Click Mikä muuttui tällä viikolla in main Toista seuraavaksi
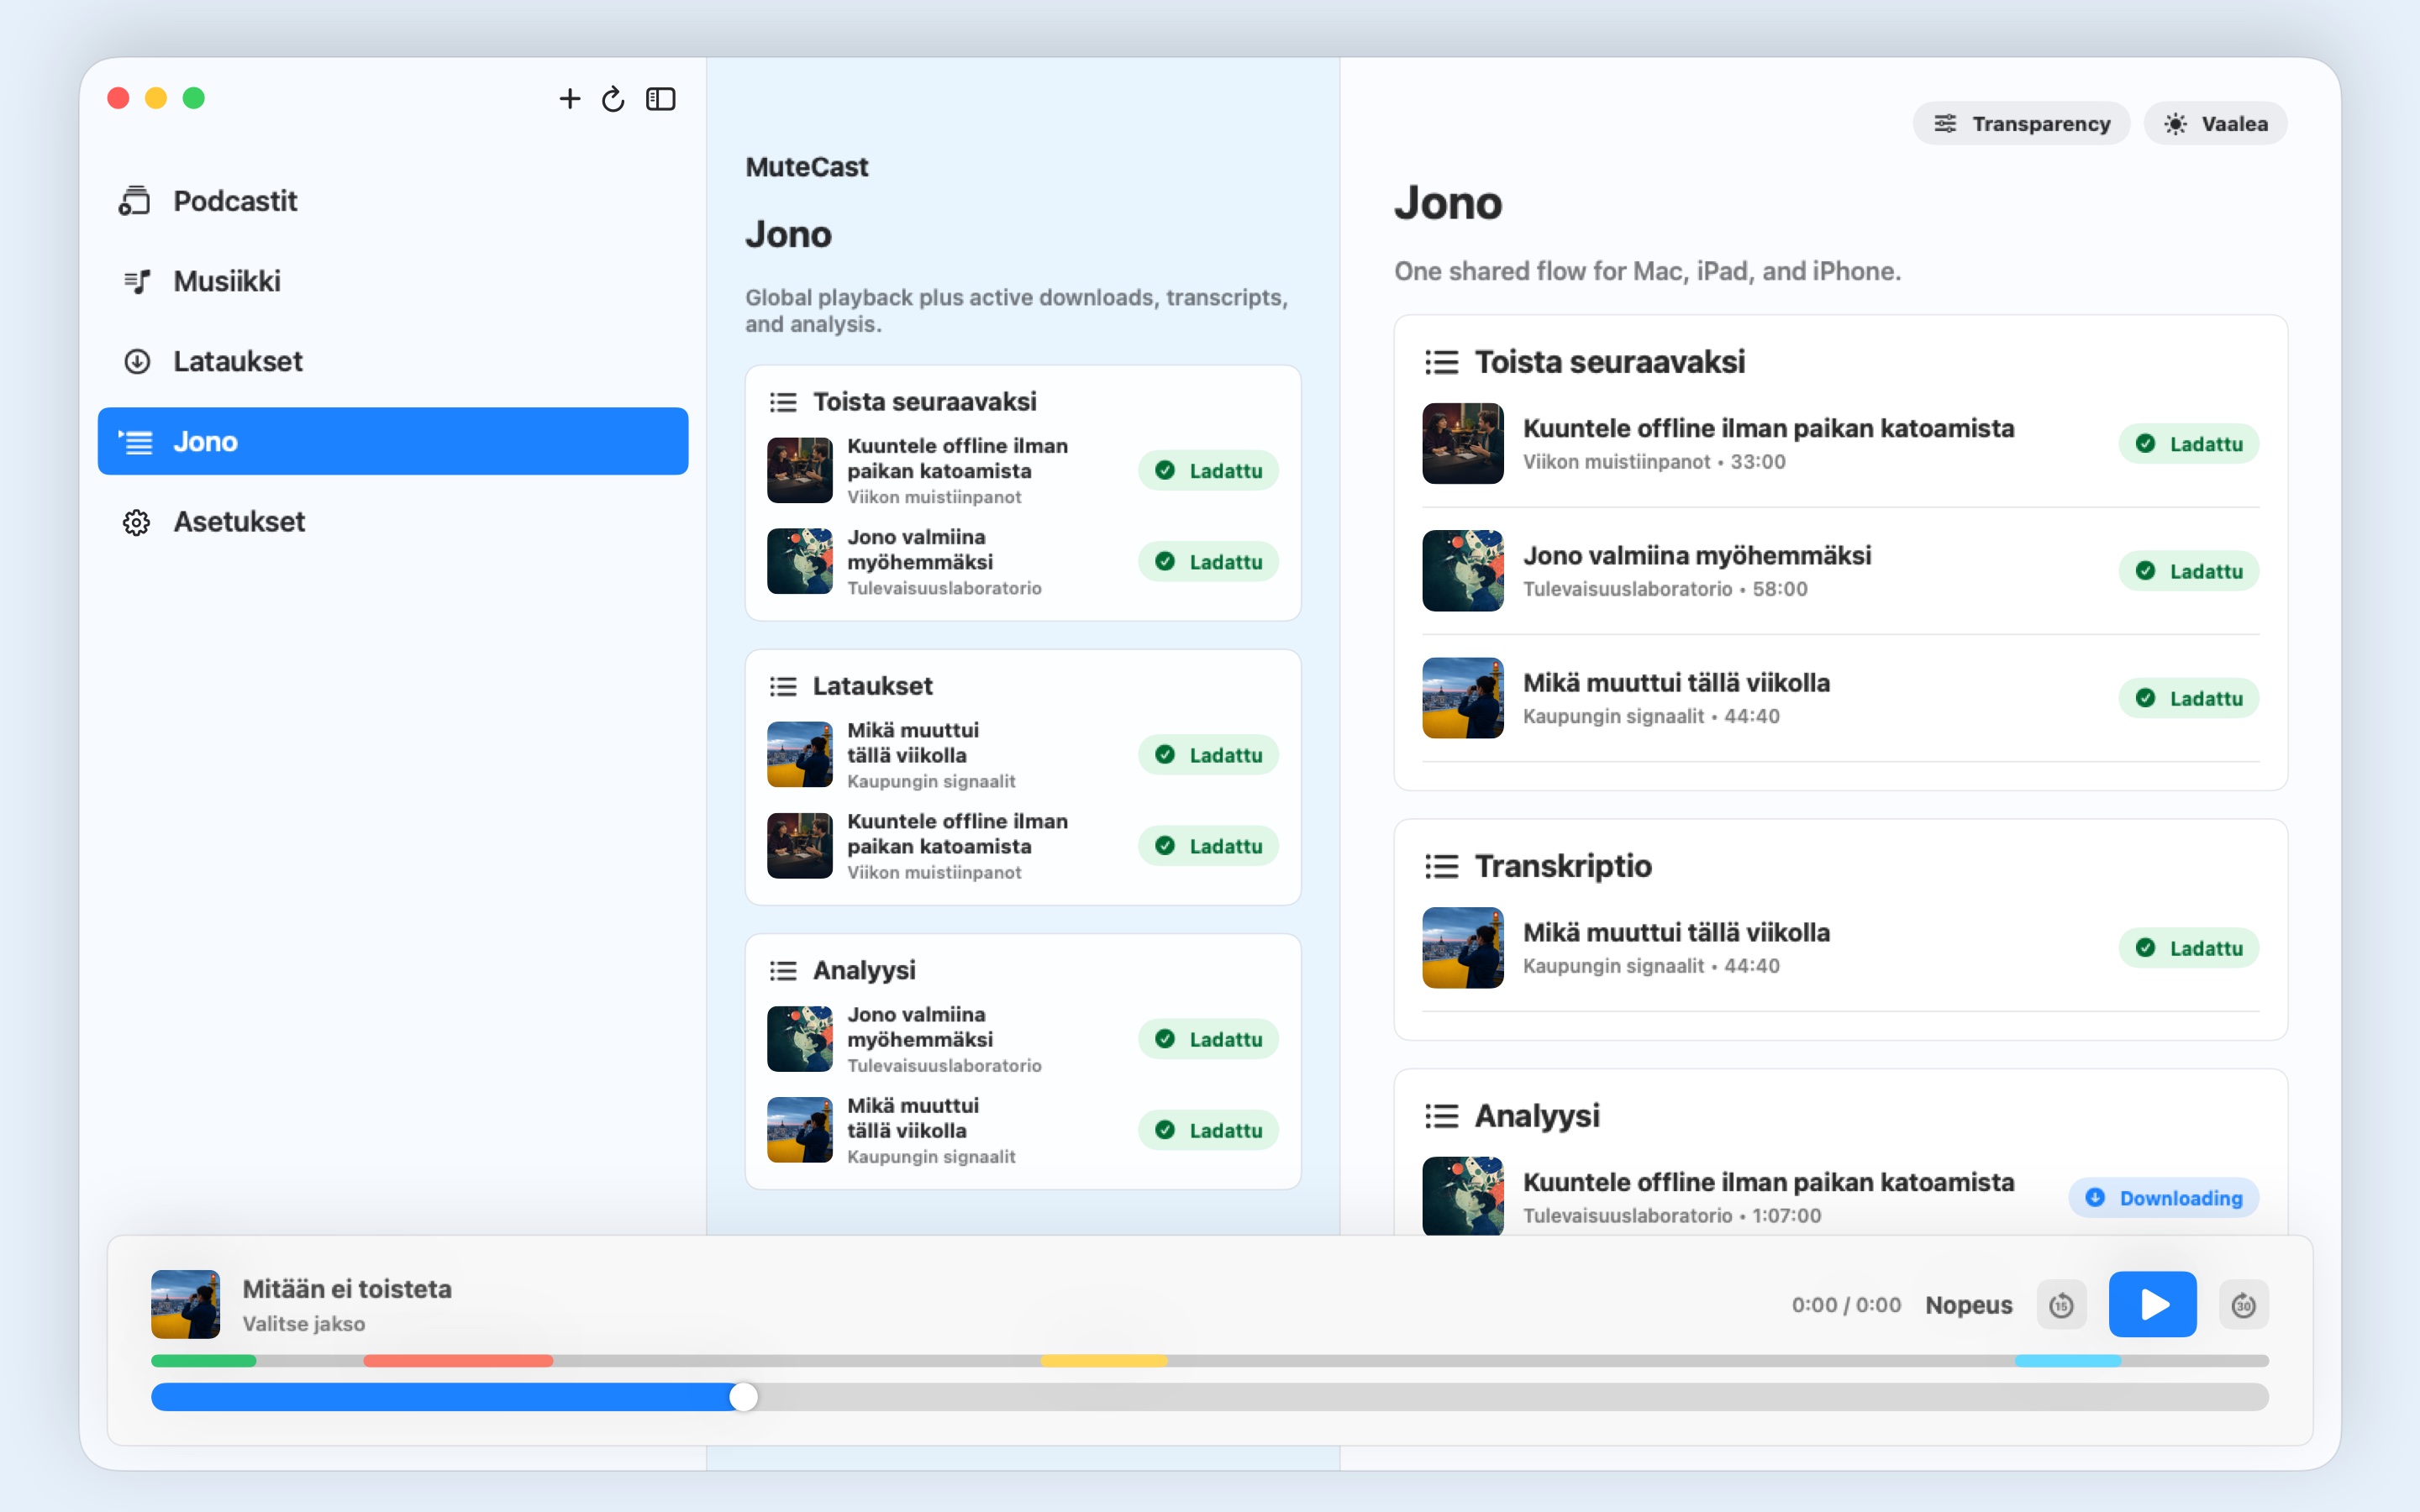This screenshot has height=1512, width=2420. [x=1840, y=697]
